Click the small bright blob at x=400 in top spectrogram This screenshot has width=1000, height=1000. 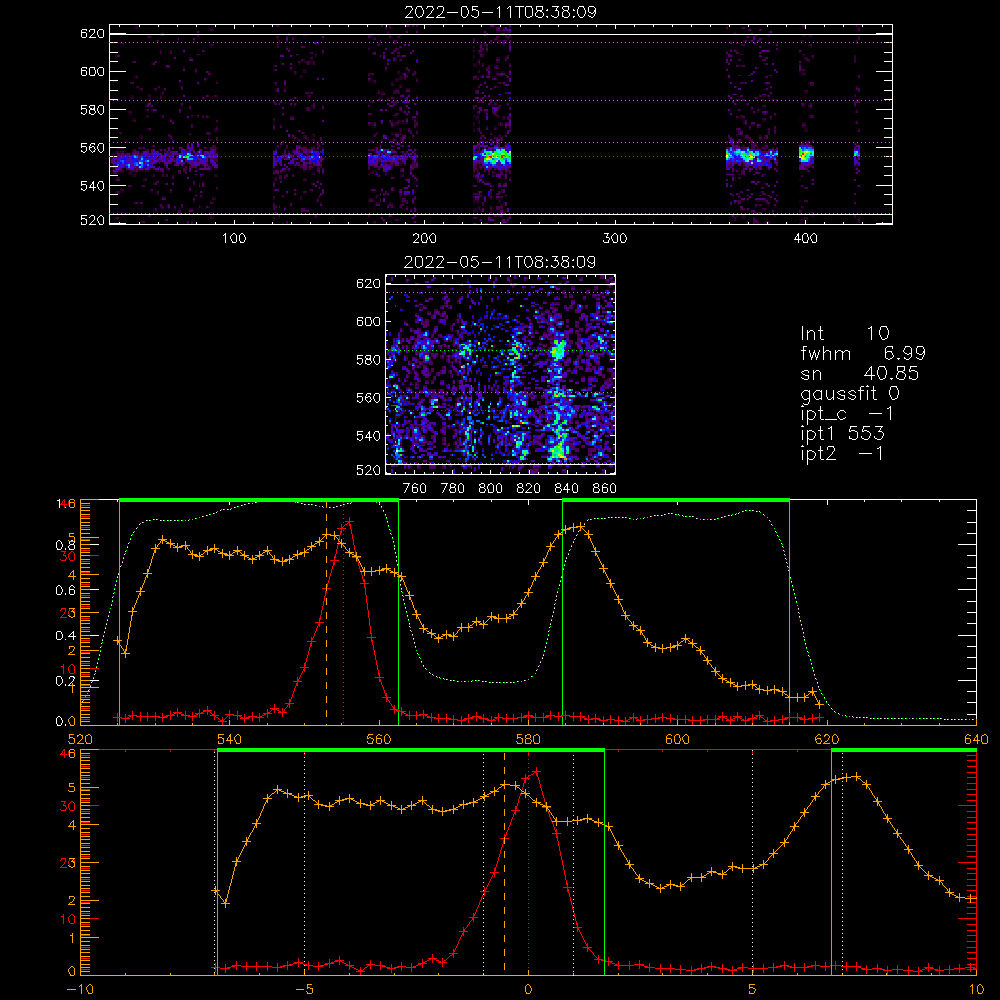point(806,155)
